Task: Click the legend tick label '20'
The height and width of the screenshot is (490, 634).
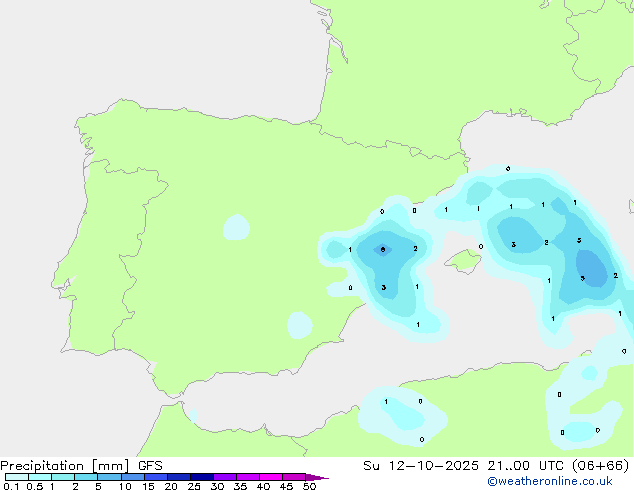Action: coord(171,486)
